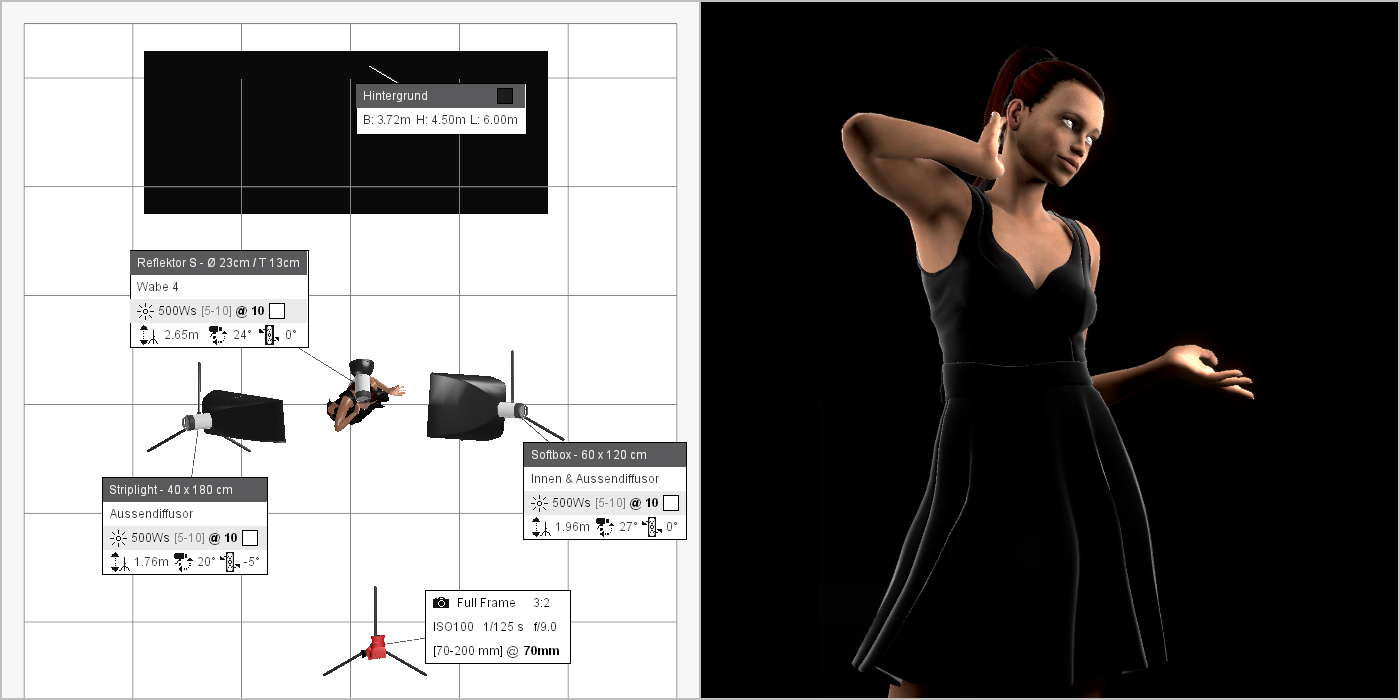This screenshot has width=1400, height=700.
Task: Open the Softbox gel color swatch
Action: pos(671,503)
